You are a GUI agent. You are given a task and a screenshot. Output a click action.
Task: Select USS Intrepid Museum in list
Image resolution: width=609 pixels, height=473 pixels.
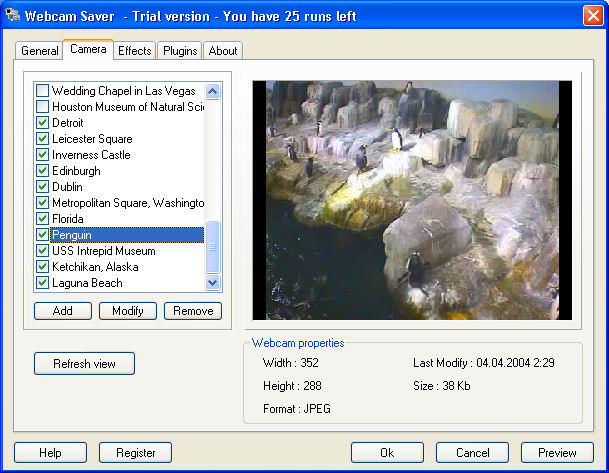pos(103,251)
